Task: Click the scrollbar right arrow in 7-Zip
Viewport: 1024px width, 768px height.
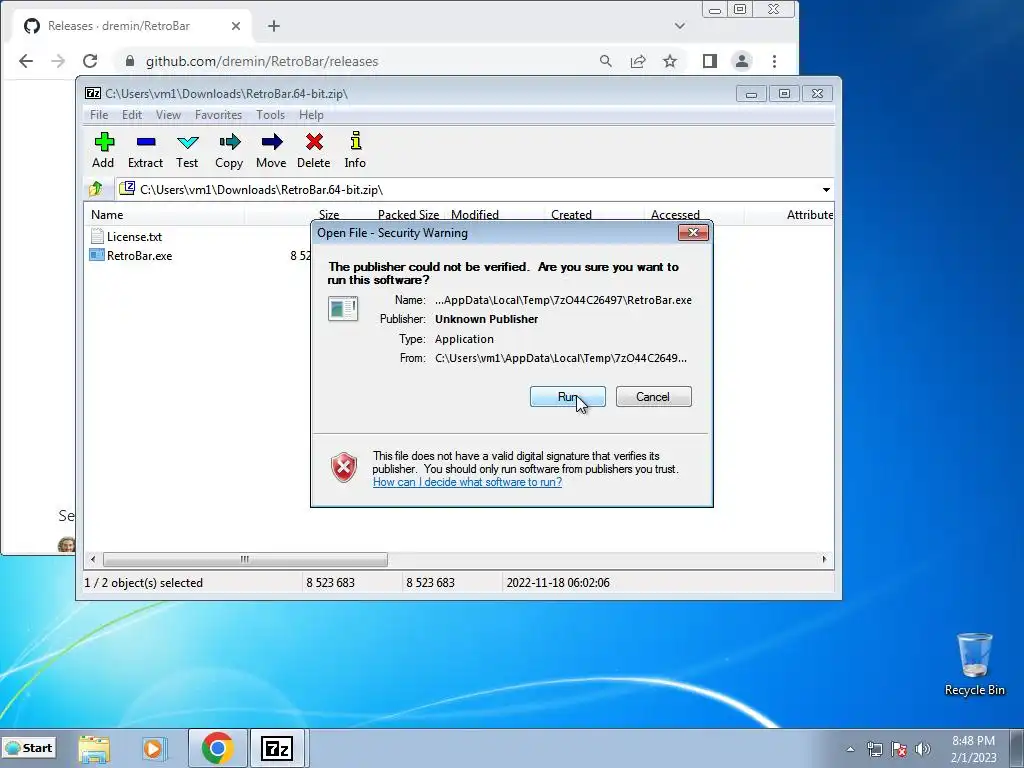Action: click(x=824, y=559)
